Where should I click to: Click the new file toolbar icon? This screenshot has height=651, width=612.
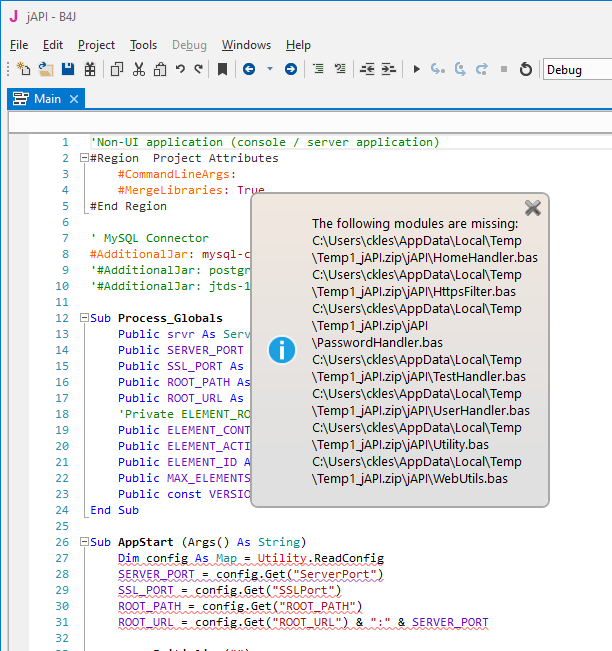(23, 69)
